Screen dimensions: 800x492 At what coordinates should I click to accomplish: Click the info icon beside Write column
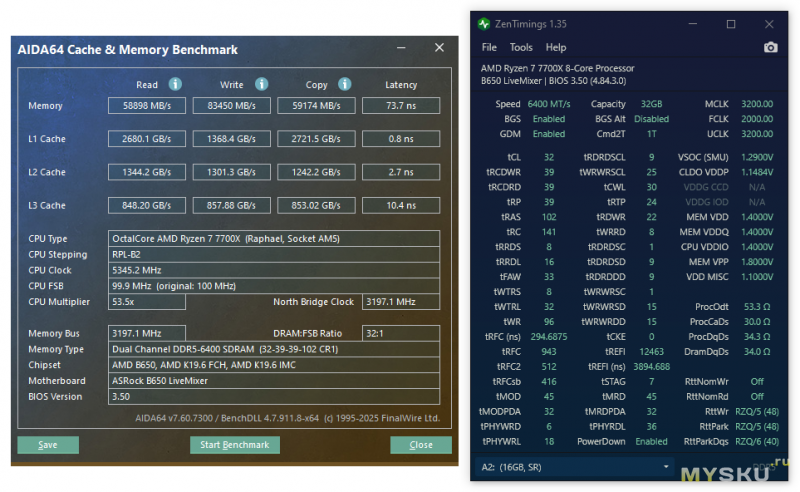click(x=261, y=84)
